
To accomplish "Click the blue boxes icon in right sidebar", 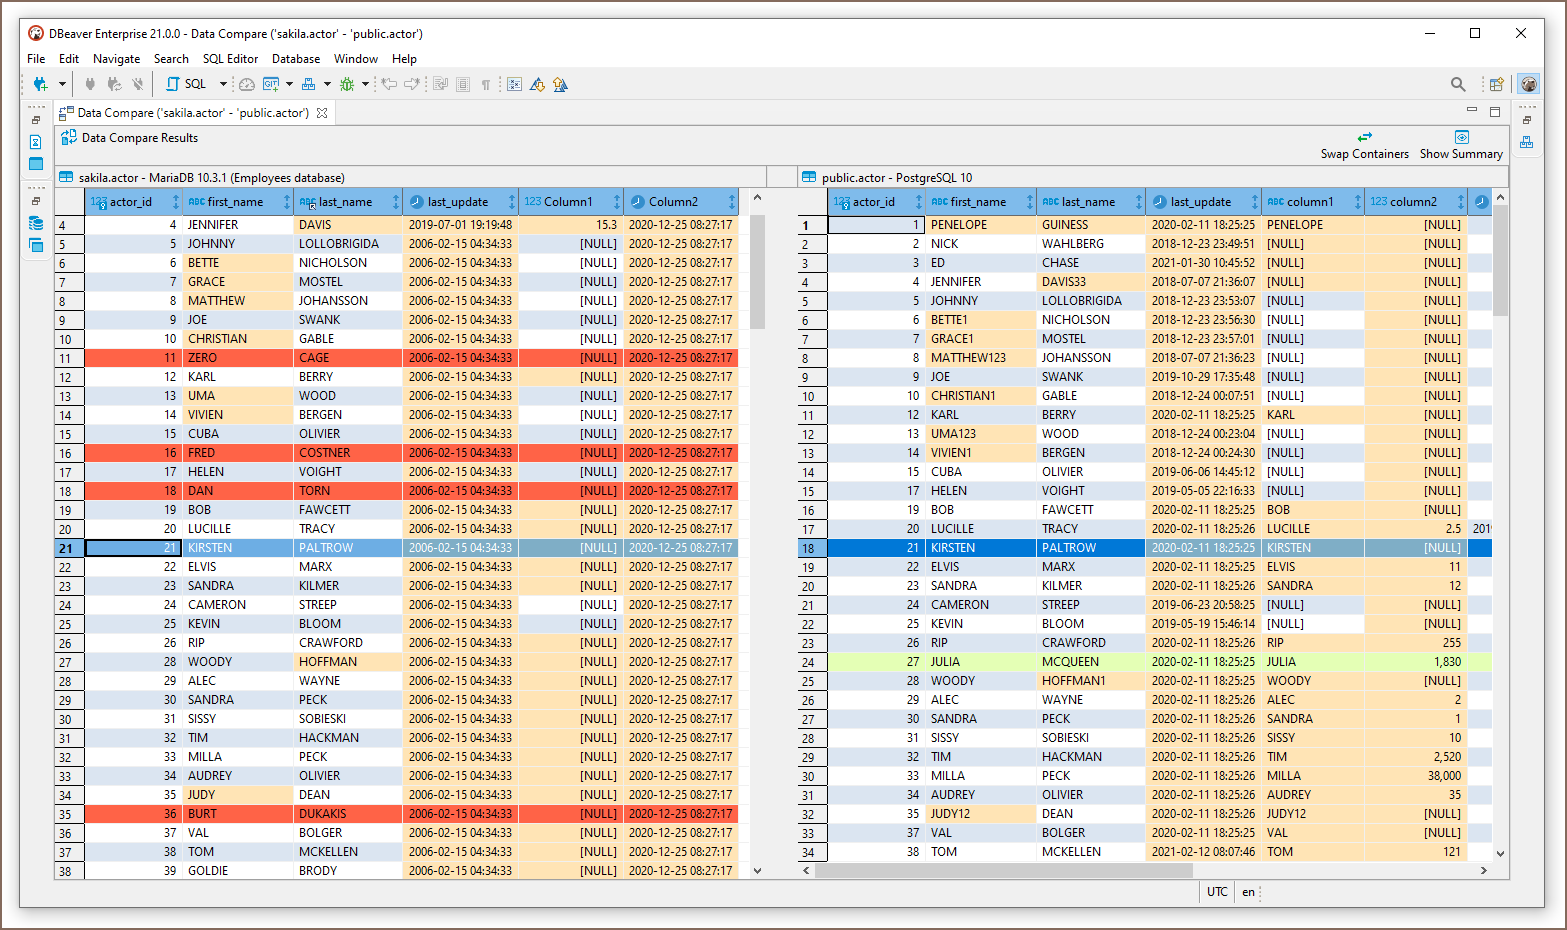I will tap(1526, 142).
